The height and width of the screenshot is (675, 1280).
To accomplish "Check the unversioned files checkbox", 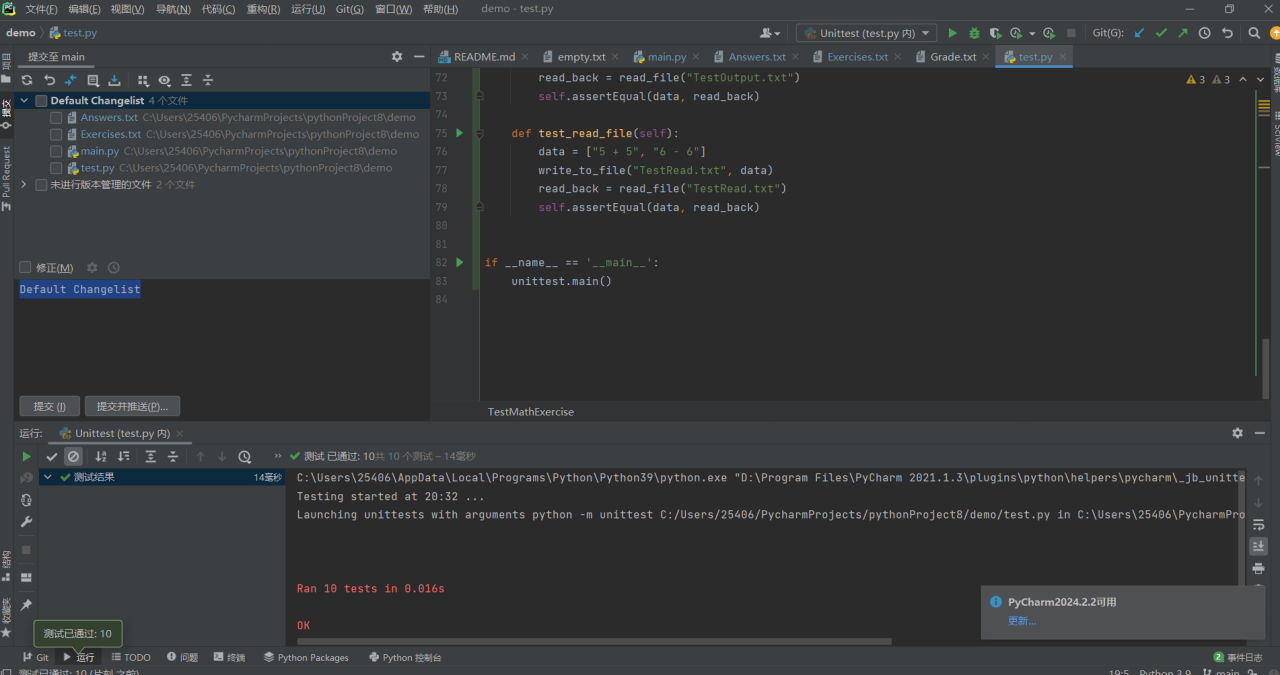I will [41, 185].
